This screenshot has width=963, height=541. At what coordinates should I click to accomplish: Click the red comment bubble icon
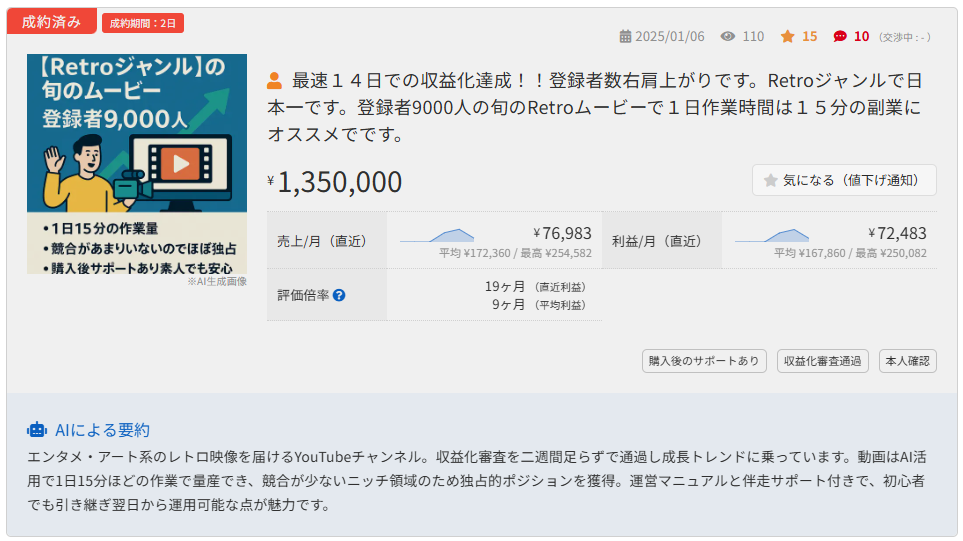(x=840, y=37)
